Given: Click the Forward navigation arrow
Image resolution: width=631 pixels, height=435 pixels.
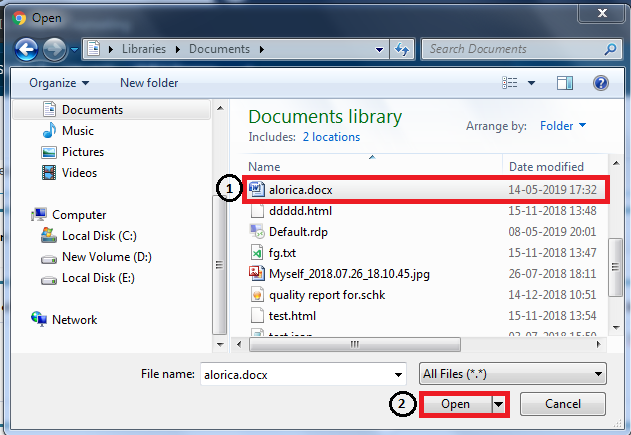Looking at the screenshot, I should click(54, 50).
